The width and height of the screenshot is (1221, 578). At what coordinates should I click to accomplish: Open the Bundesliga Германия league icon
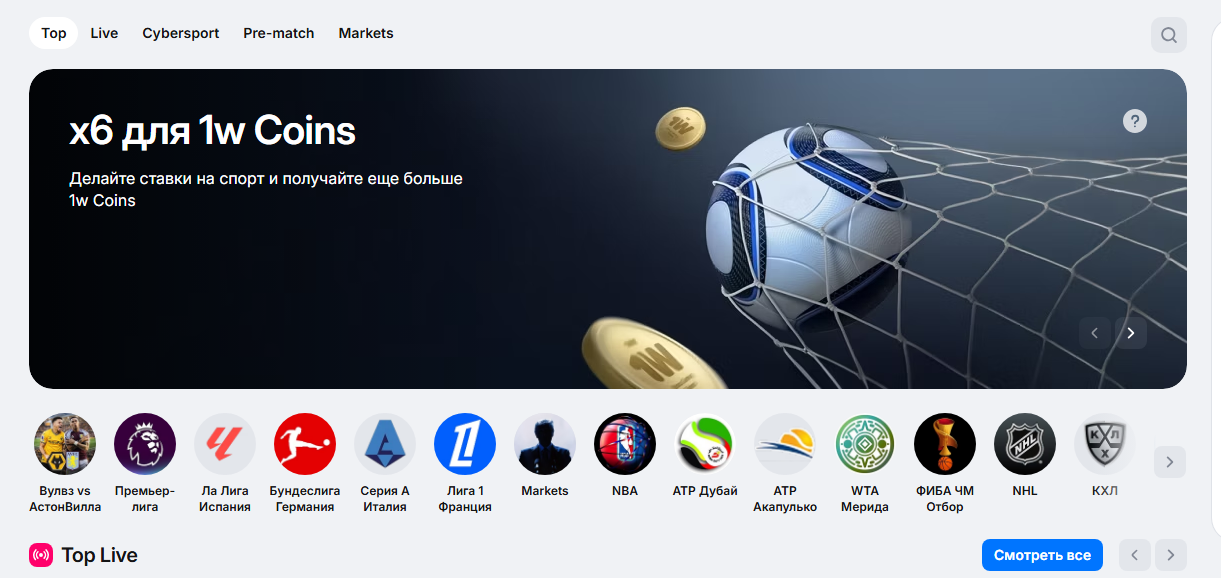pyautogui.click(x=305, y=444)
